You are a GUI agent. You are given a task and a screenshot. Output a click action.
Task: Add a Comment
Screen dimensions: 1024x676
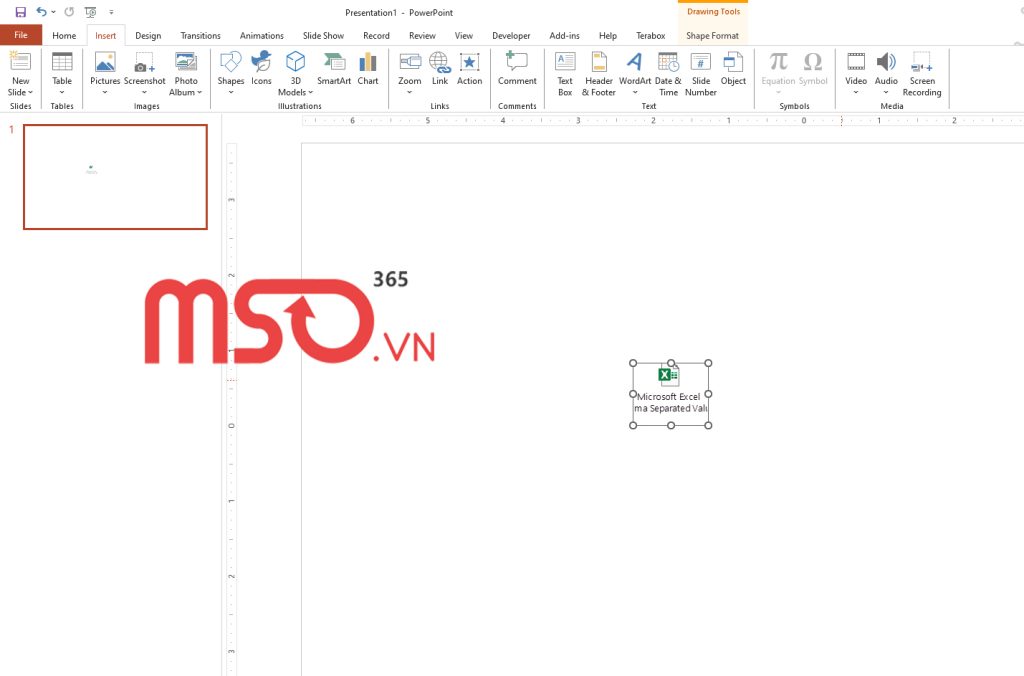tap(517, 68)
